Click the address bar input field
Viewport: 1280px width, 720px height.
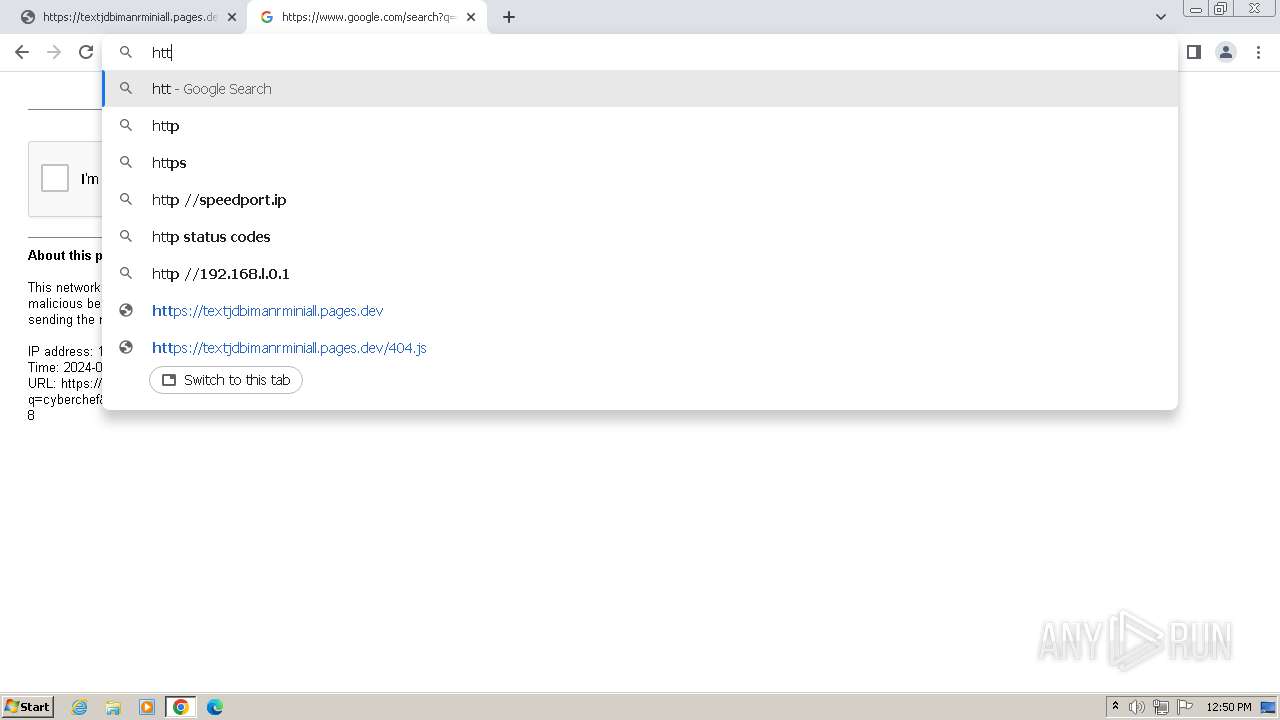pos(640,52)
